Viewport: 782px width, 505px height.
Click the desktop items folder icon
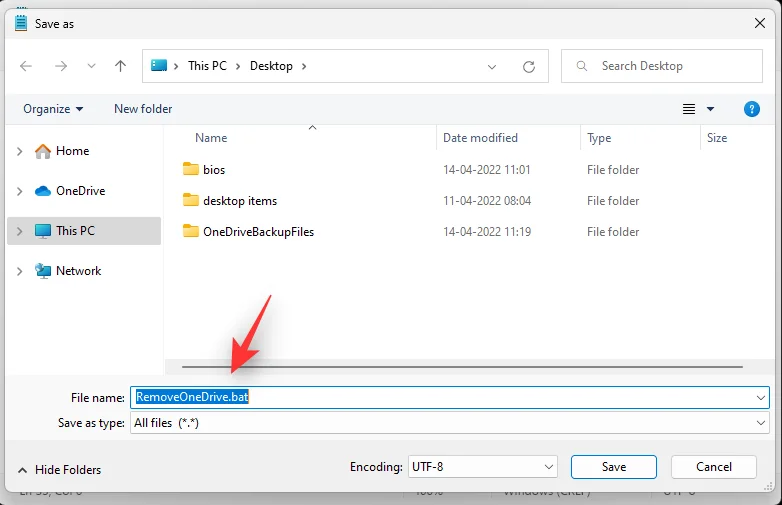click(x=191, y=200)
